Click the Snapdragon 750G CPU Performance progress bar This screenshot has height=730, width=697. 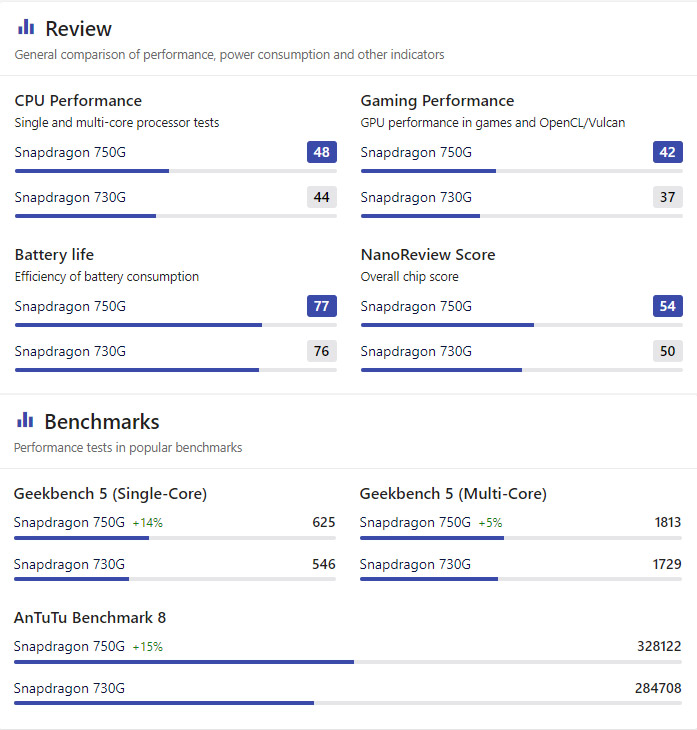[176, 171]
